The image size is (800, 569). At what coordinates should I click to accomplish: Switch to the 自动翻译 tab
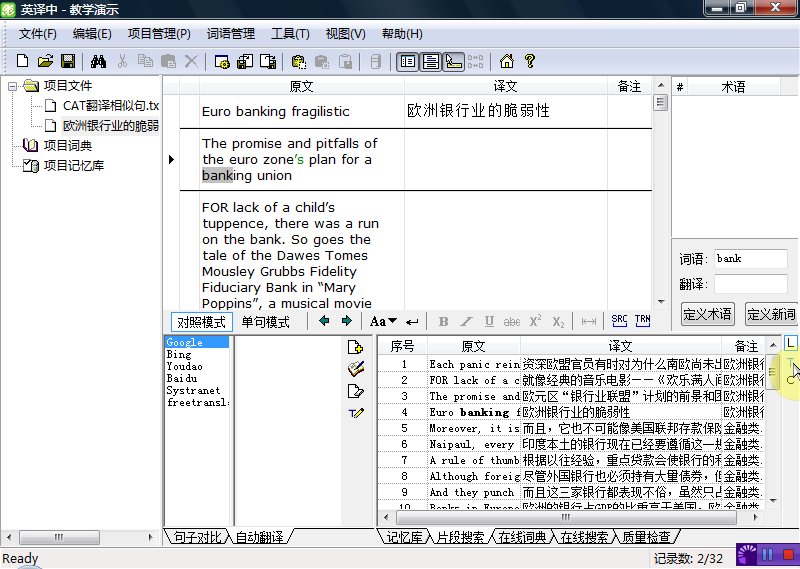point(260,537)
